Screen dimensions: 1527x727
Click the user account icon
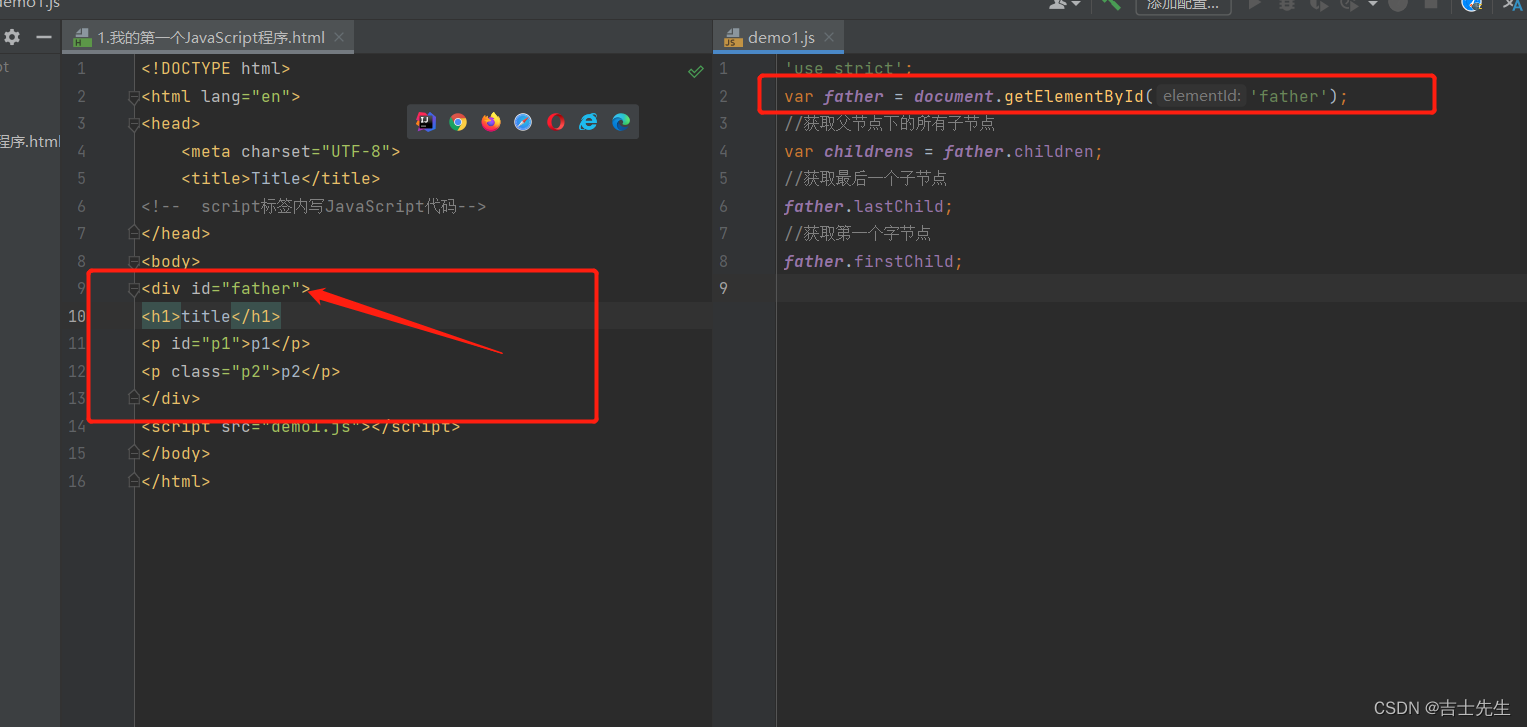[x=1060, y=5]
